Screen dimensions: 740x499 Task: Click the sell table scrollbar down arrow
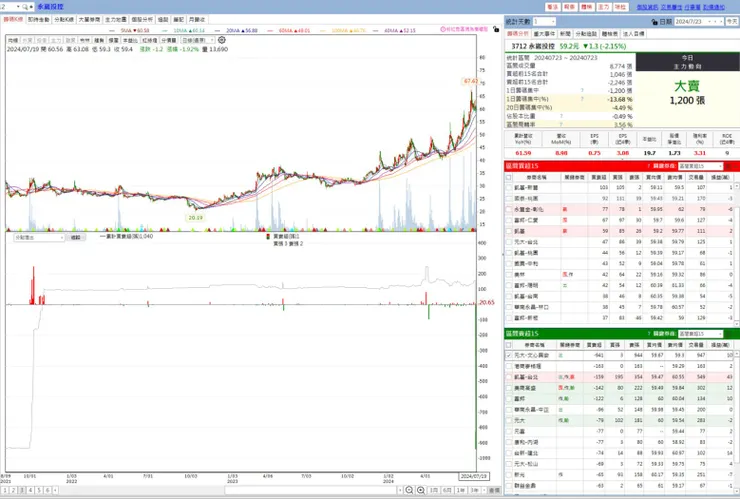(737, 491)
